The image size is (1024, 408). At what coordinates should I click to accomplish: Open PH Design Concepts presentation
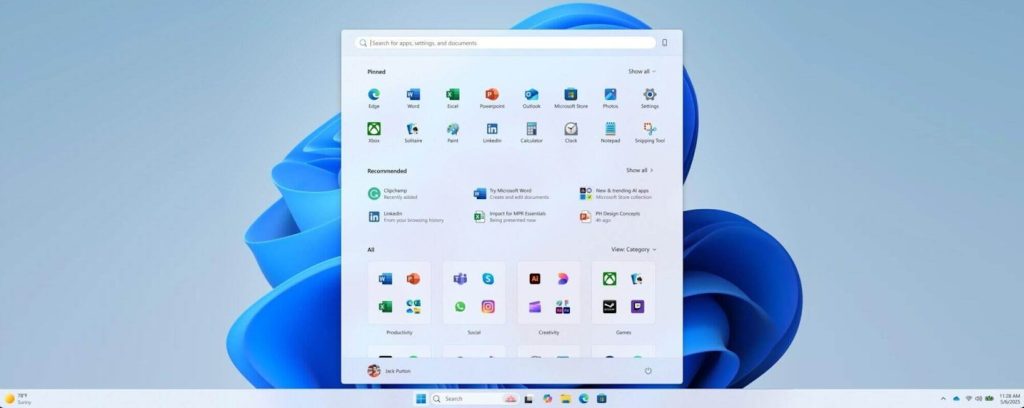610,217
